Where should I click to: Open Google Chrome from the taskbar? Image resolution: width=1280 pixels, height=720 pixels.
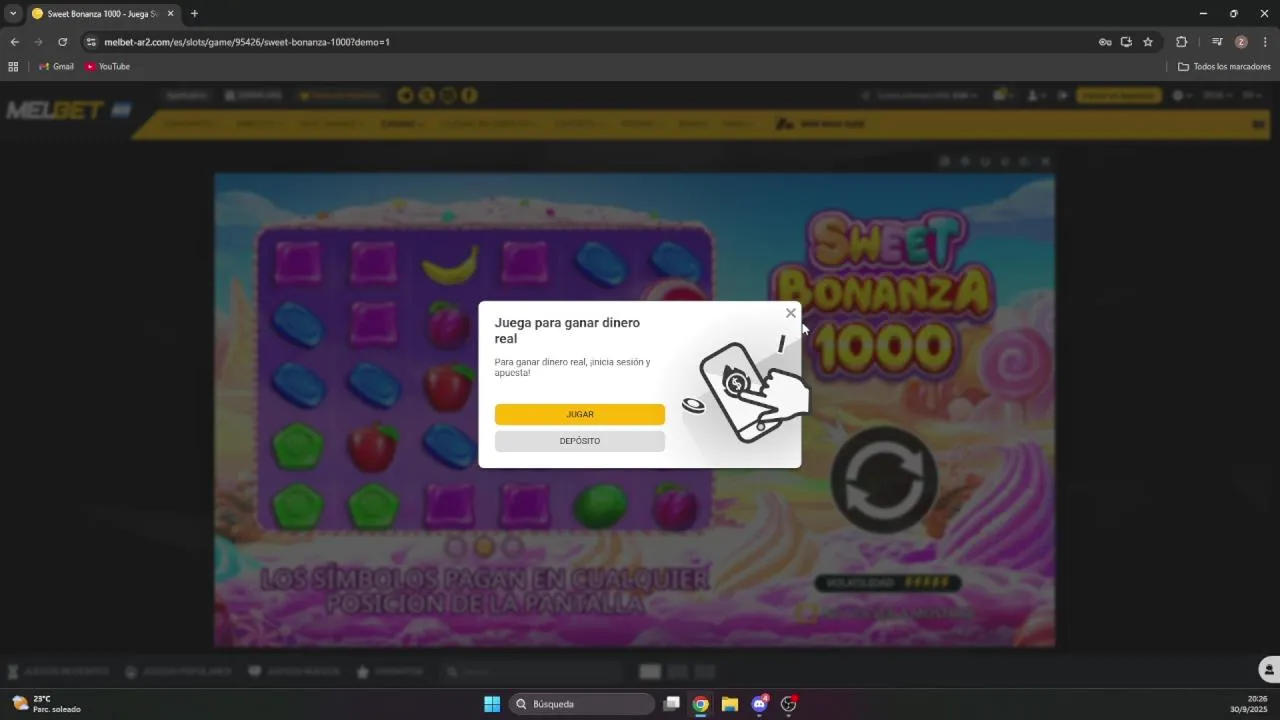pos(701,704)
